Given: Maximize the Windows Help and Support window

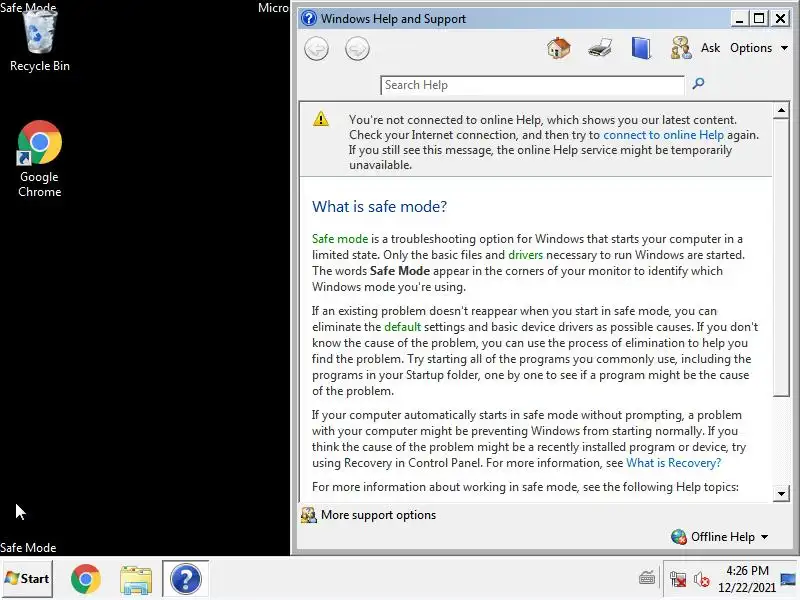Looking at the screenshot, I should (x=759, y=18).
